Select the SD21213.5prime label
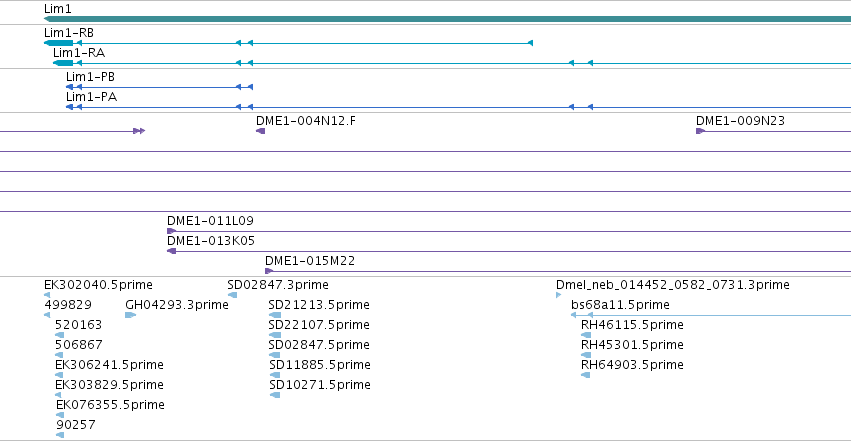The height and width of the screenshot is (441, 851). 319,305
